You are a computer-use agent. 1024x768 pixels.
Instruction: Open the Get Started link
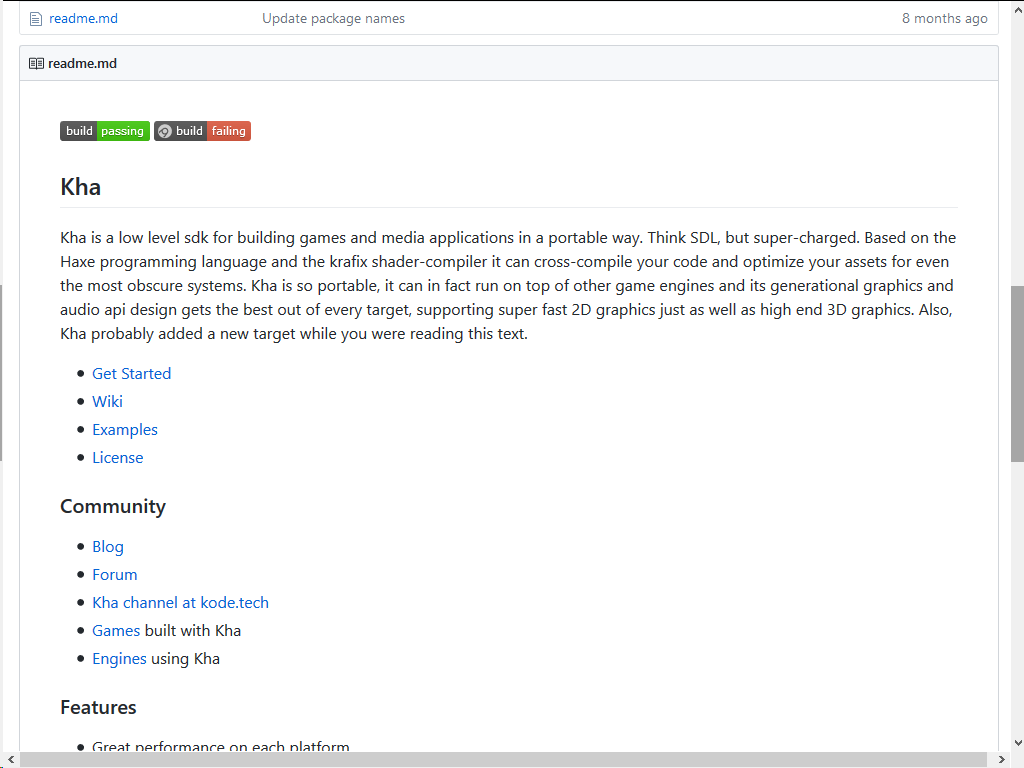tap(131, 374)
